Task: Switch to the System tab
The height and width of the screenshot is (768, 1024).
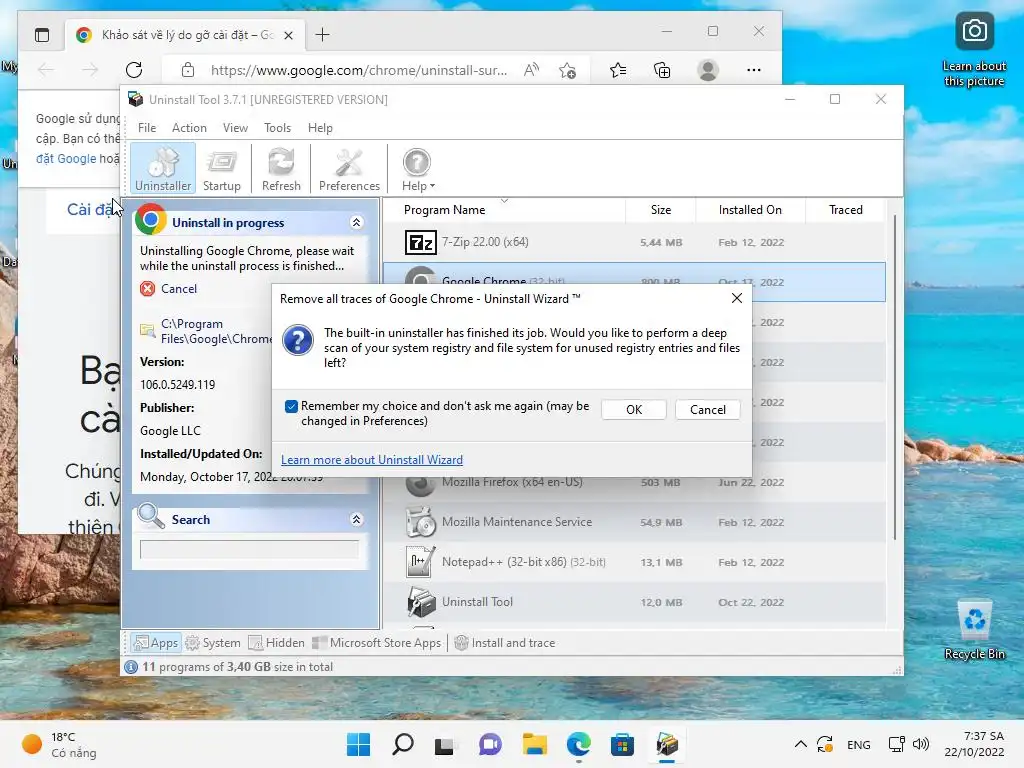Action: [213, 643]
